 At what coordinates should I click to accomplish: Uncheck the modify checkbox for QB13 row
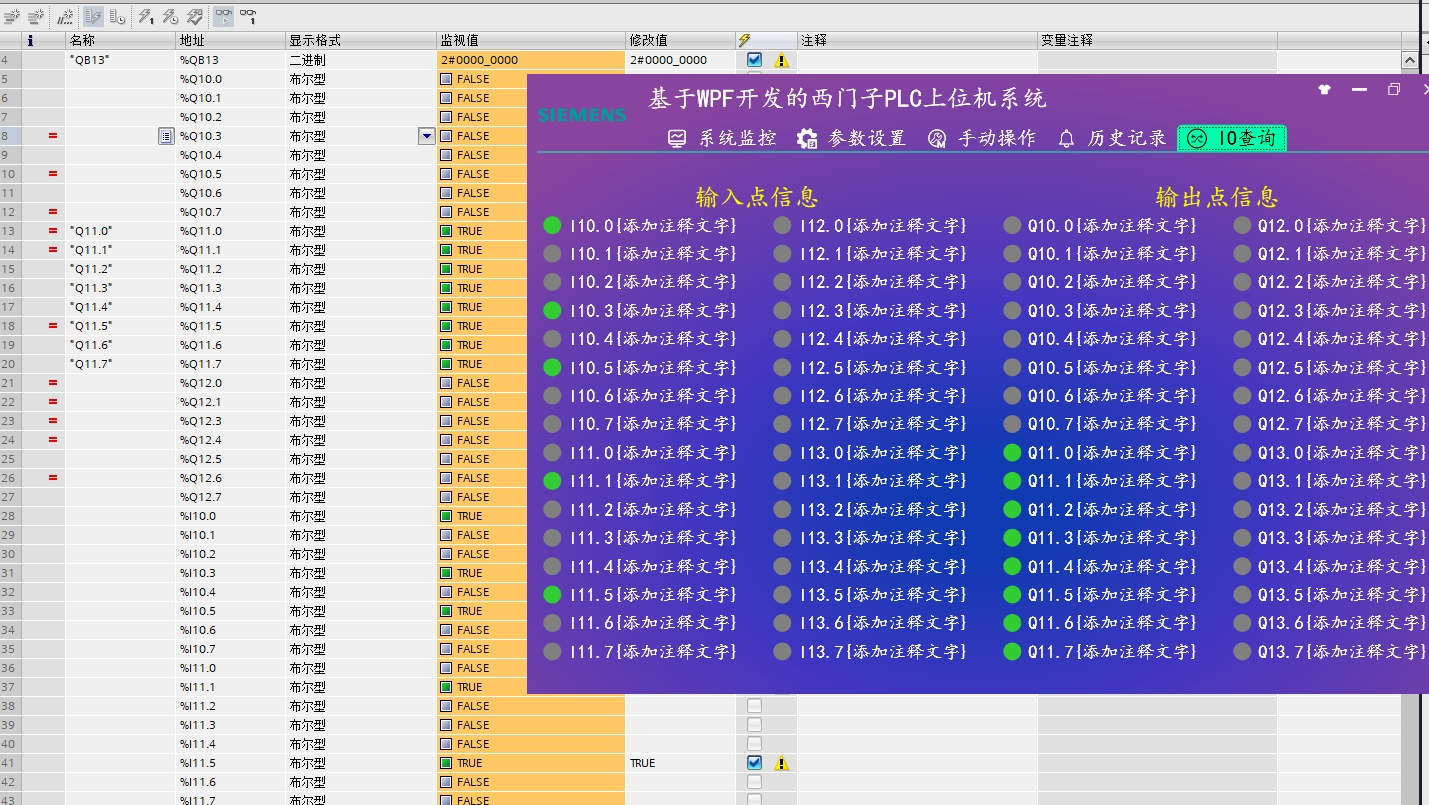pyautogui.click(x=754, y=60)
